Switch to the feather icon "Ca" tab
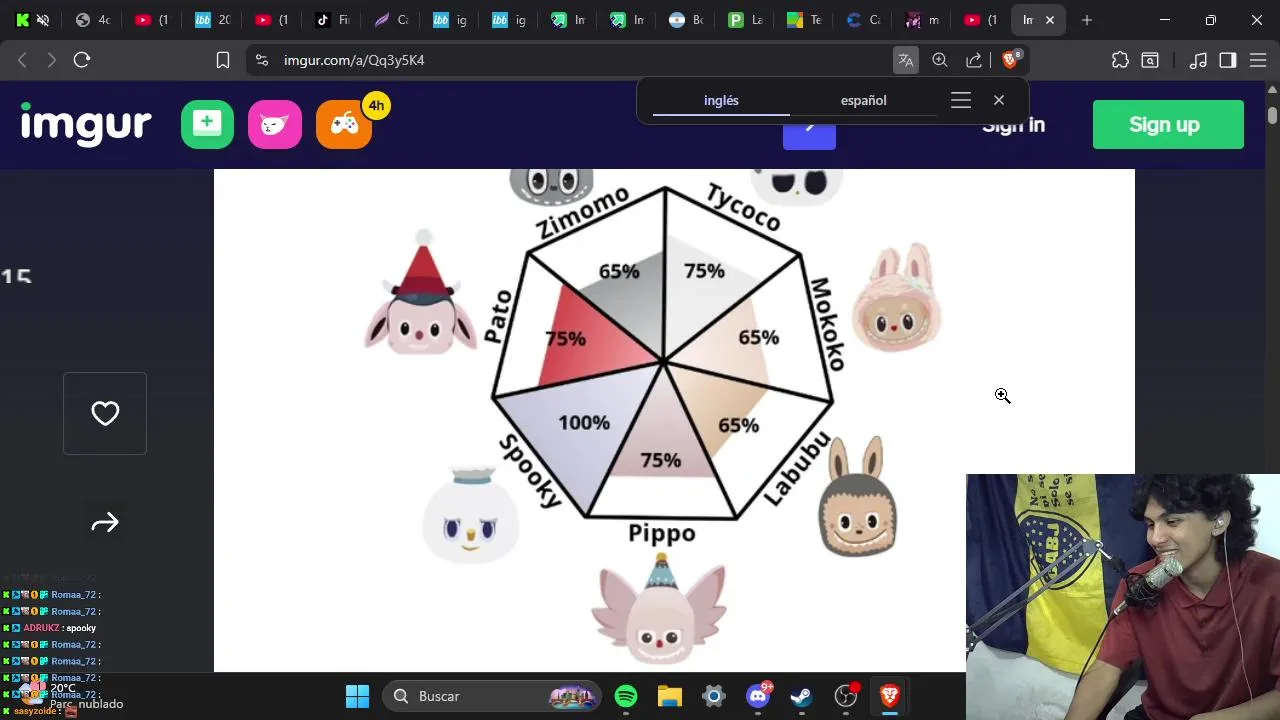 click(391, 20)
